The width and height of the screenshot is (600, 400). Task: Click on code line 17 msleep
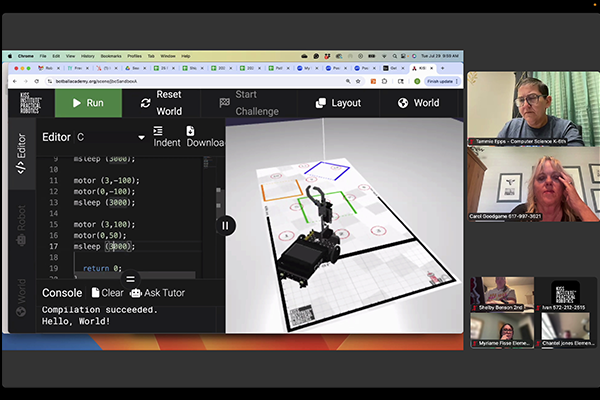pos(105,246)
